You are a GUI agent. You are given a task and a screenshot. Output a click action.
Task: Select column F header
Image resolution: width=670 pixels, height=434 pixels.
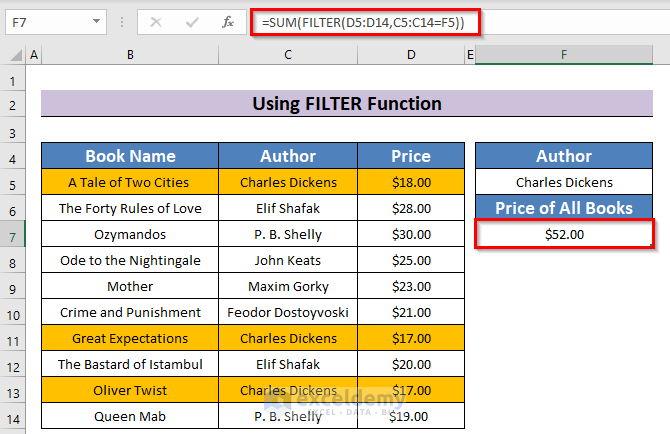(564, 55)
